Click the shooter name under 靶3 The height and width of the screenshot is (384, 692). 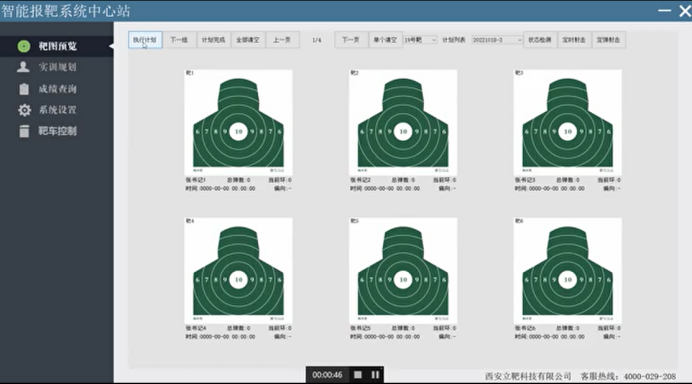(x=525, y=180)
